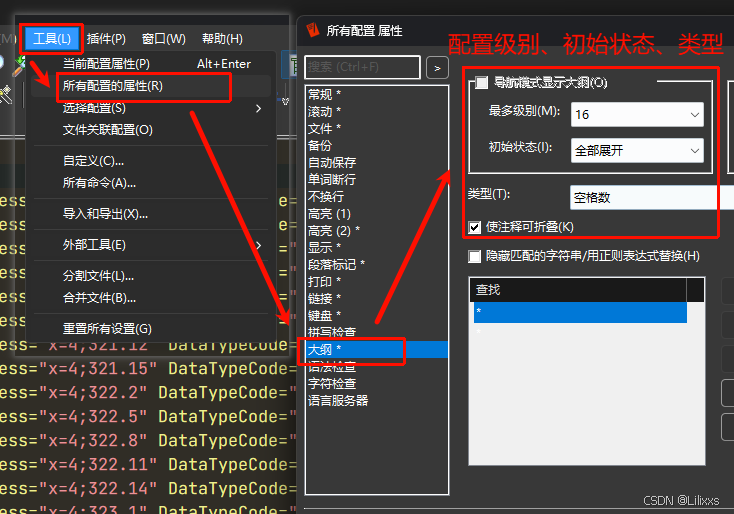Select 备份 in the settings category list
Viewport: 734px width, 514px height.
pyautogui.click(x=376, y=146)
